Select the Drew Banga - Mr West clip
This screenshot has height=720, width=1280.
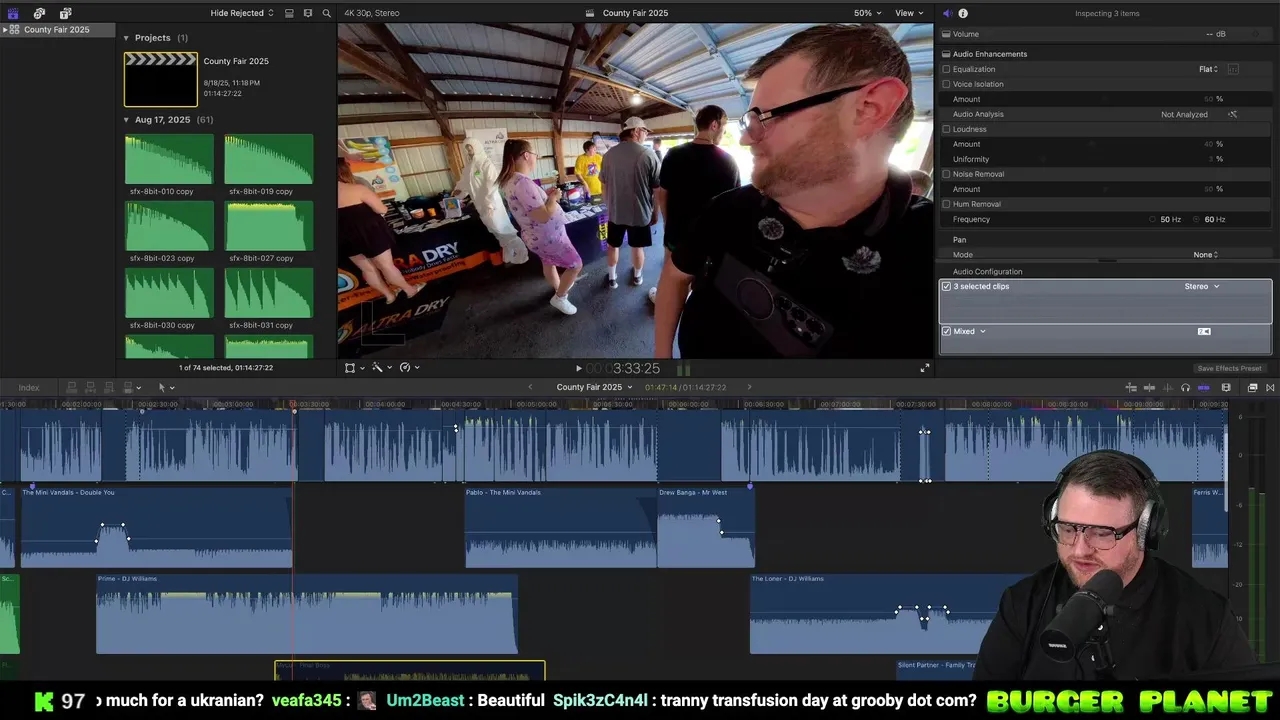[706, 527]
